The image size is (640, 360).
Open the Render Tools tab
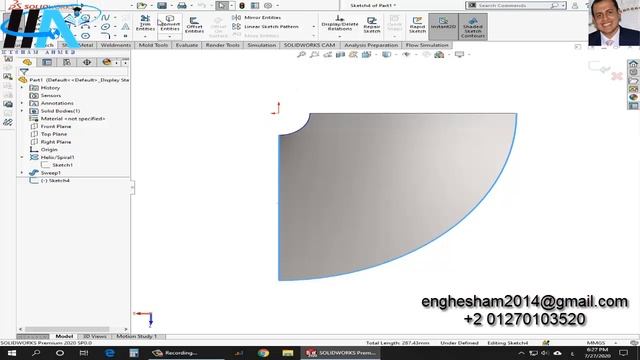pos(222,45)
